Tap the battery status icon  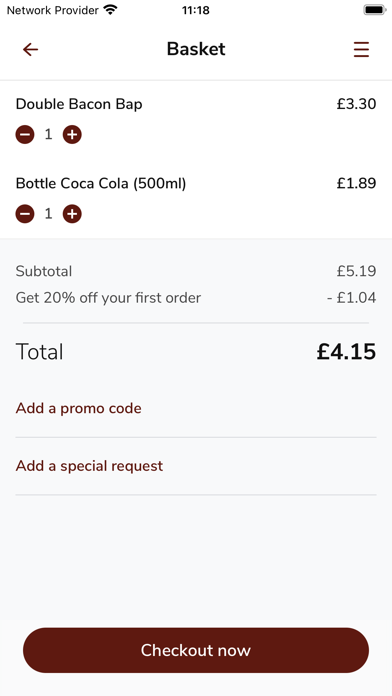point(375,10)
